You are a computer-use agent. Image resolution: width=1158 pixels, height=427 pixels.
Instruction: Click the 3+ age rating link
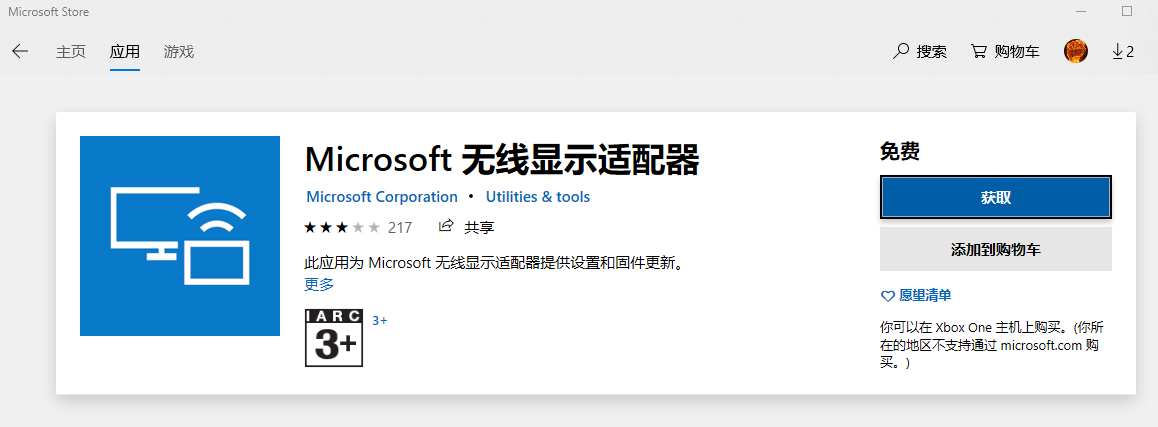click(x=380, y=321)
